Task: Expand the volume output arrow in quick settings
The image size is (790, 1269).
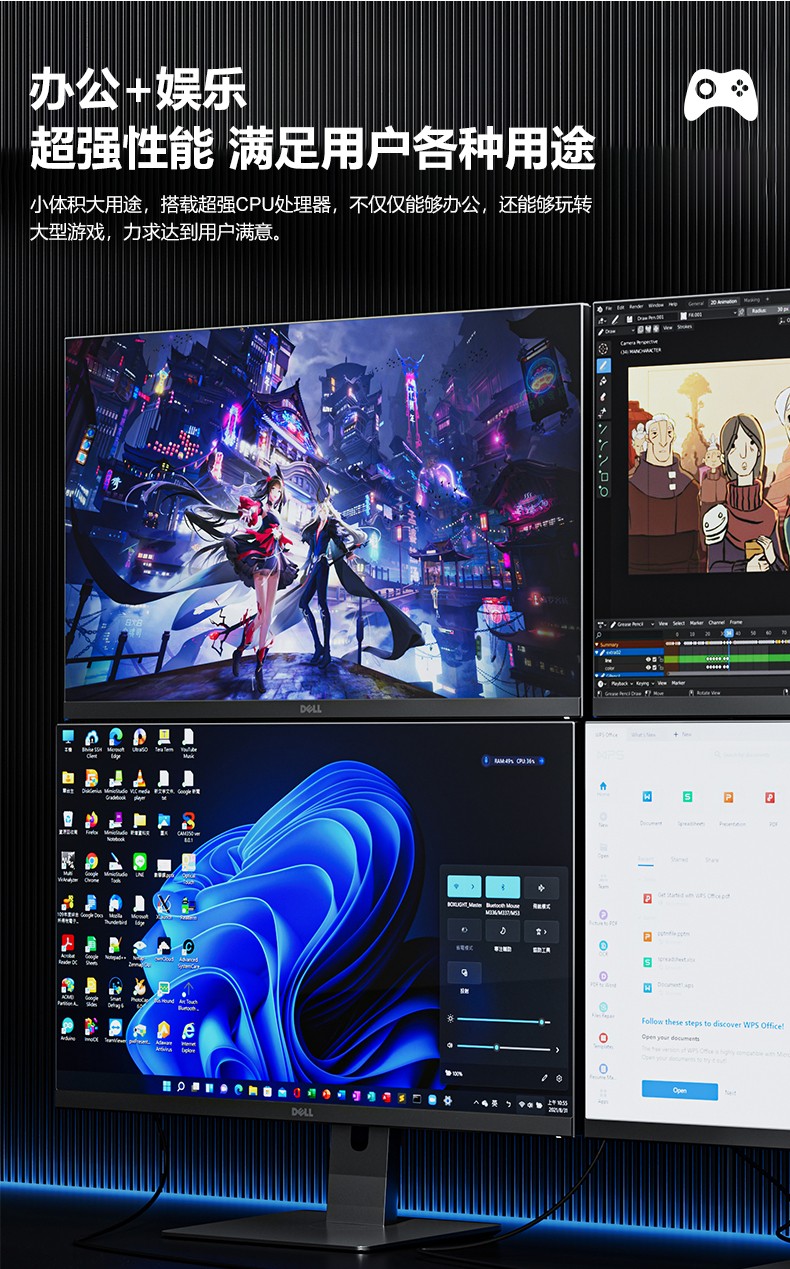Action: (x=556, y=1049)
